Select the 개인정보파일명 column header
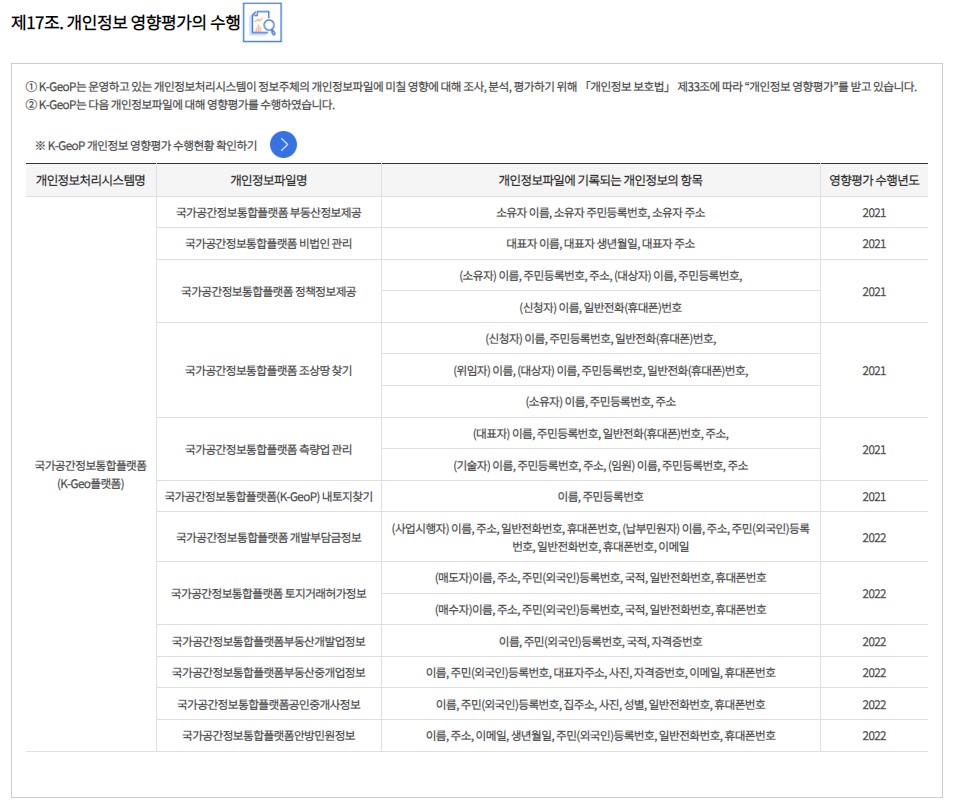 click(x=268, y=180)
